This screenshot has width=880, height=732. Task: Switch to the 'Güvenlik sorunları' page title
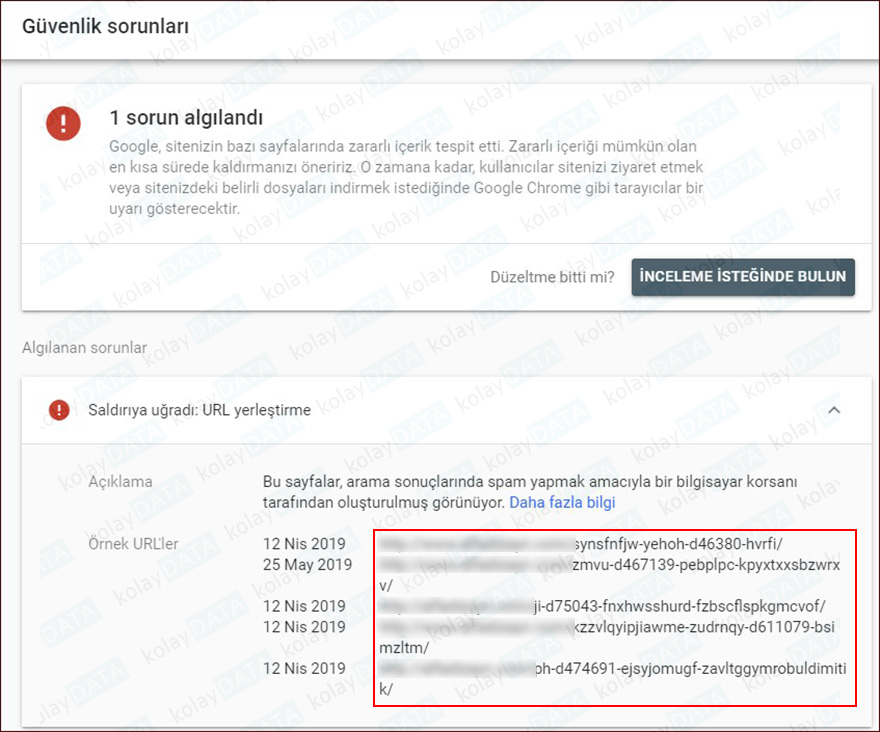coord(107,27)
